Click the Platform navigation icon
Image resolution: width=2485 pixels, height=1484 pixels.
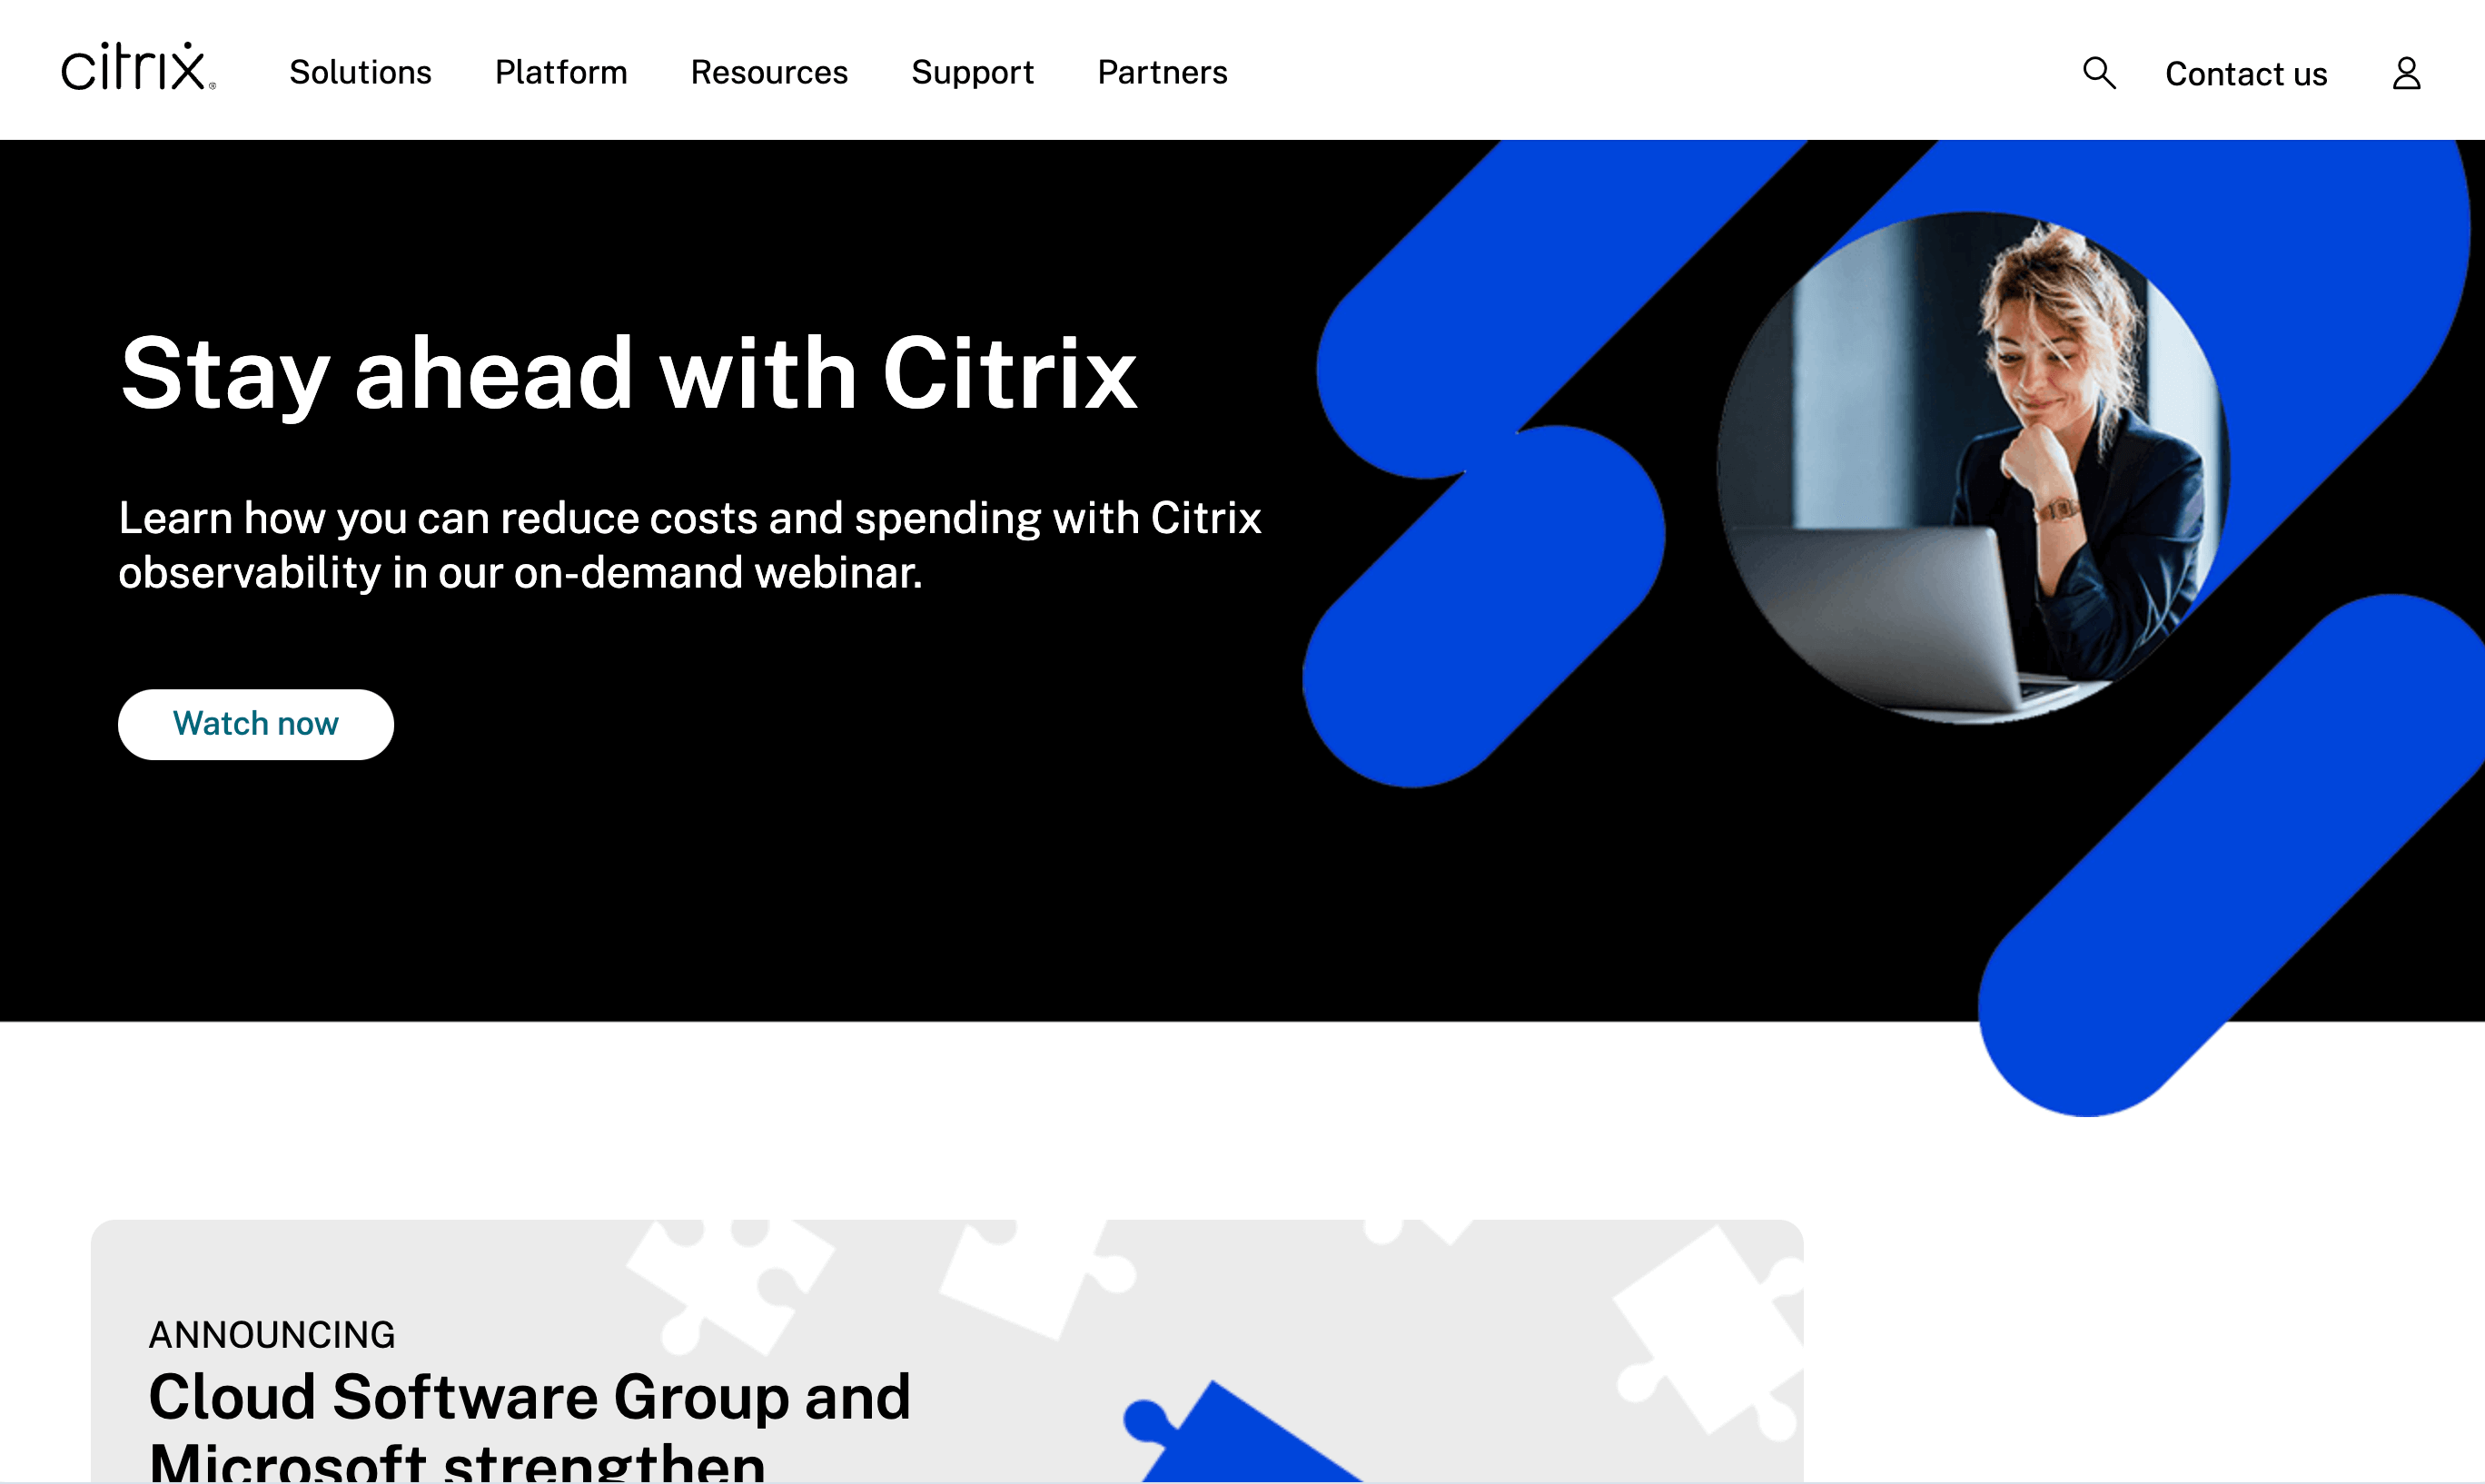coord(559,73)
